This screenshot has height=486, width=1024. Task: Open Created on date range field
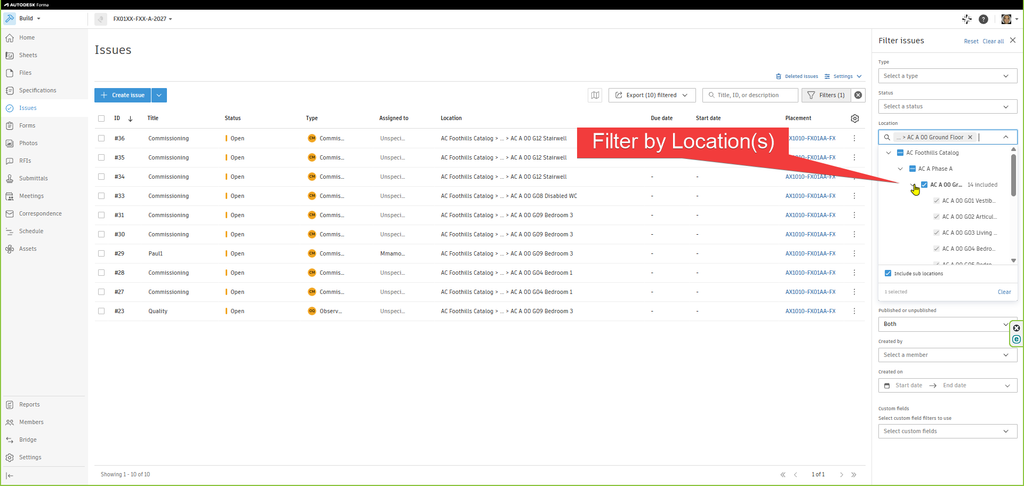(x=948, y=385)
